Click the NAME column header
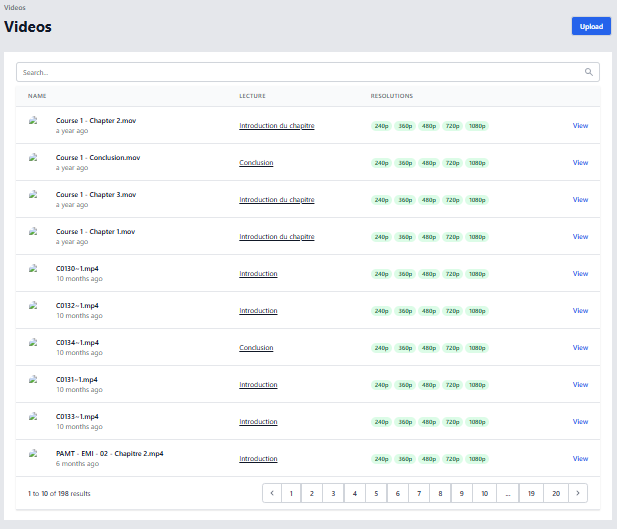The height and width of the screenshot is (529, 617). click(37, 96)
